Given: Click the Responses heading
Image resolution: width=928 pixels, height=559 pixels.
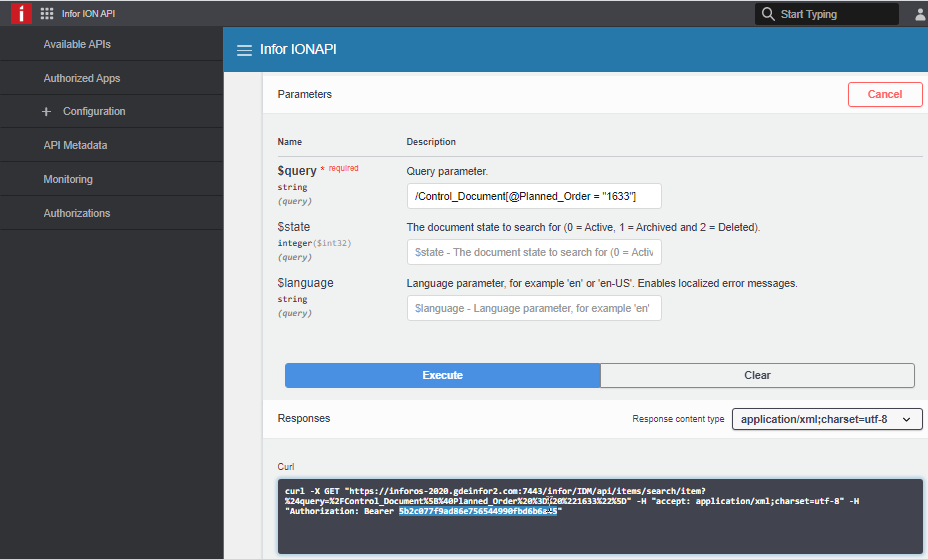Looking at the screenshot, I should [x=304, y=418].
